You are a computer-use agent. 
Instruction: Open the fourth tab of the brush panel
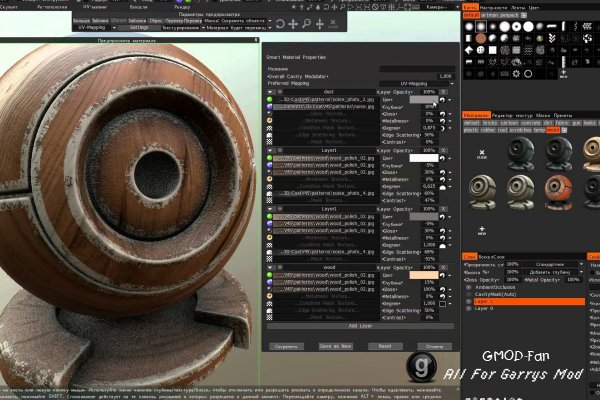[x=534, y=8]
